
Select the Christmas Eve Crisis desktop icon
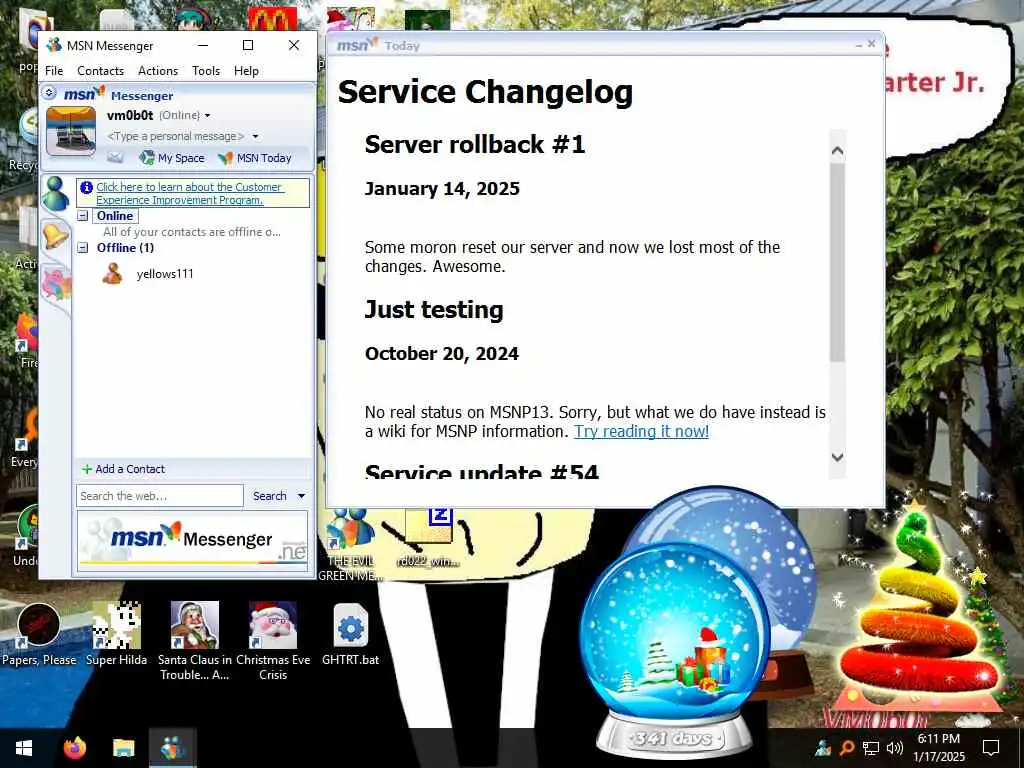tap(273, 641)
